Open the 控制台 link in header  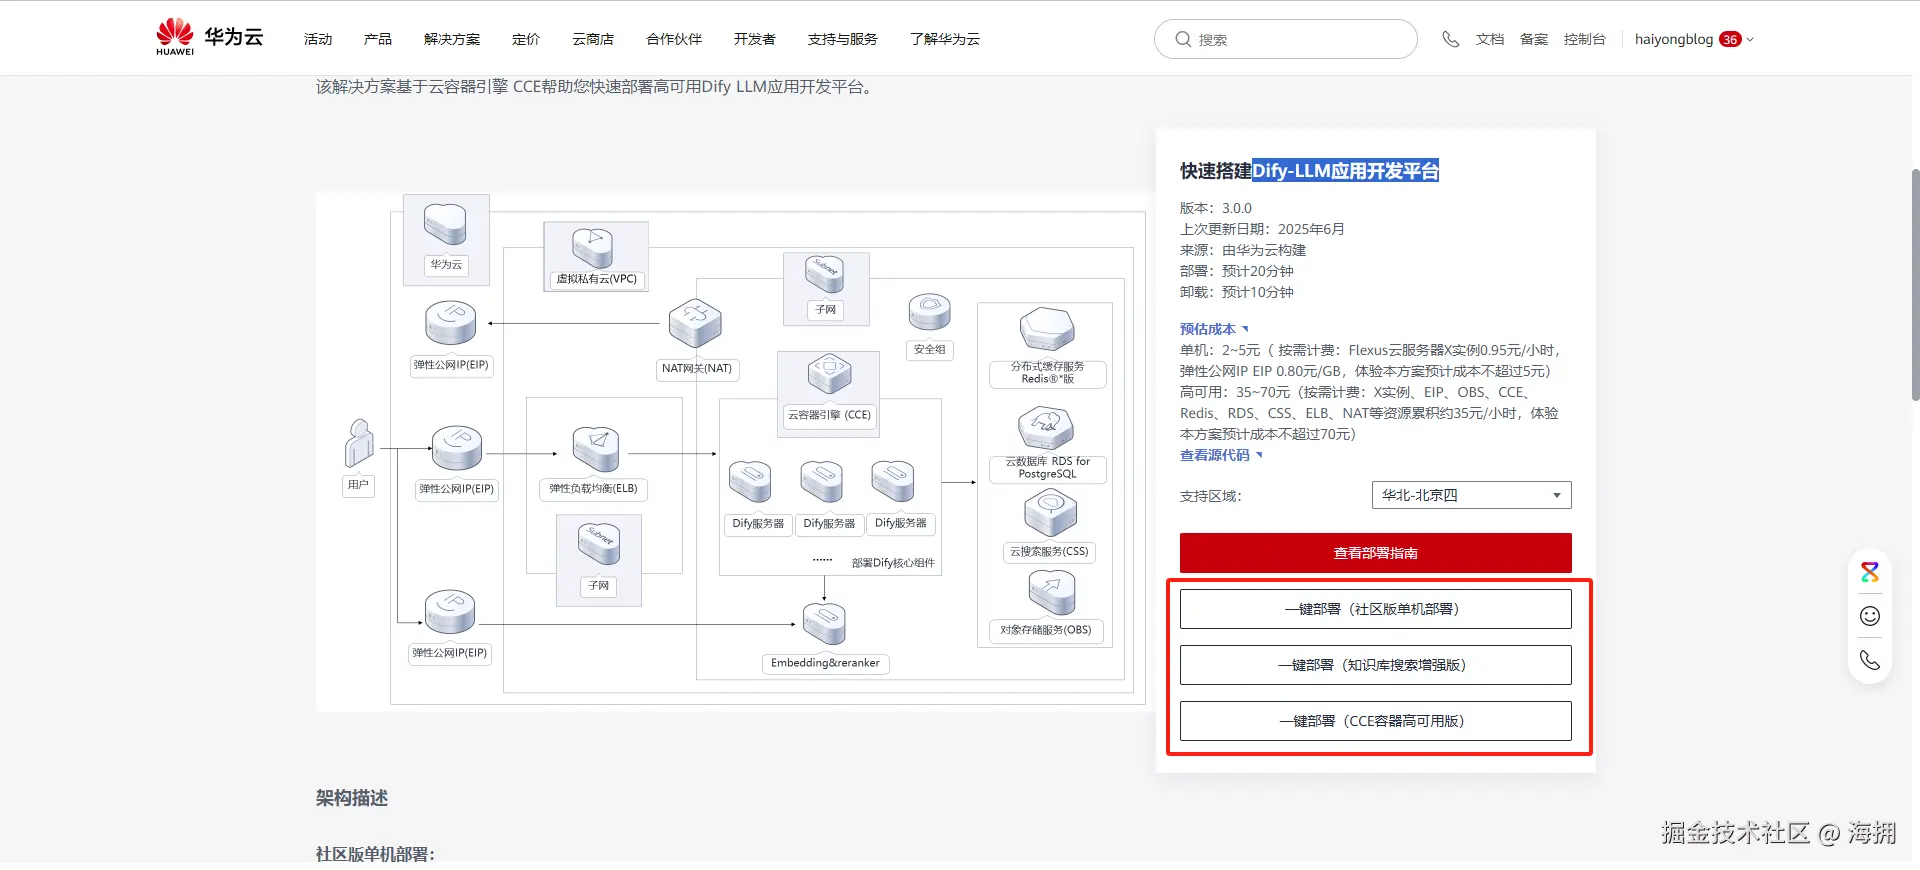pos(1585,39)
